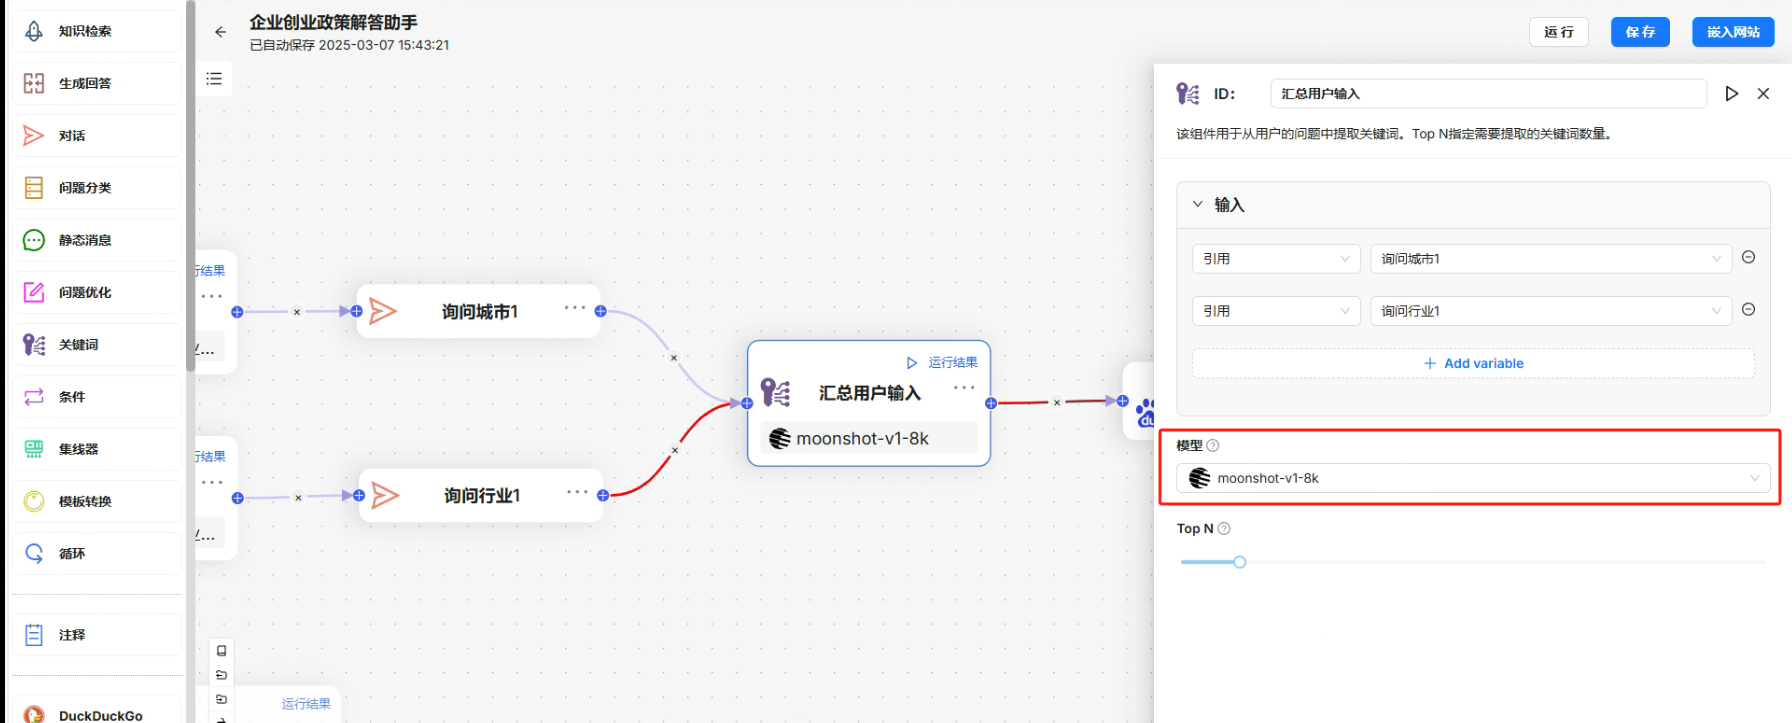Click the 保存 button

click(1640, 32)
